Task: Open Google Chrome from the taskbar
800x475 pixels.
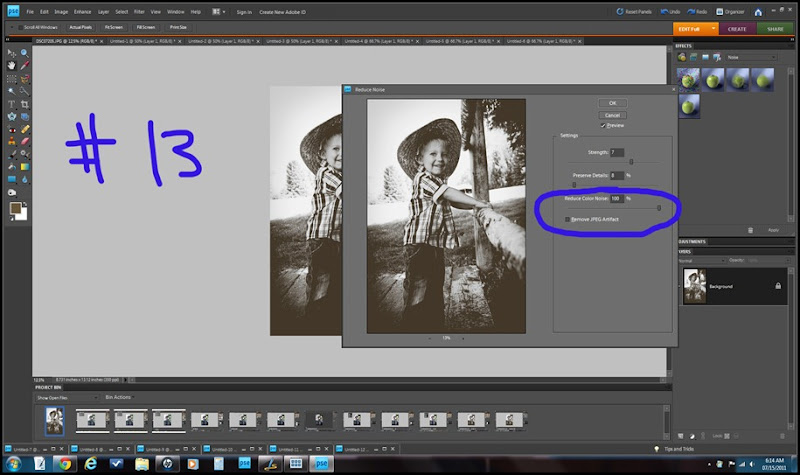Action: pos(63,464)
